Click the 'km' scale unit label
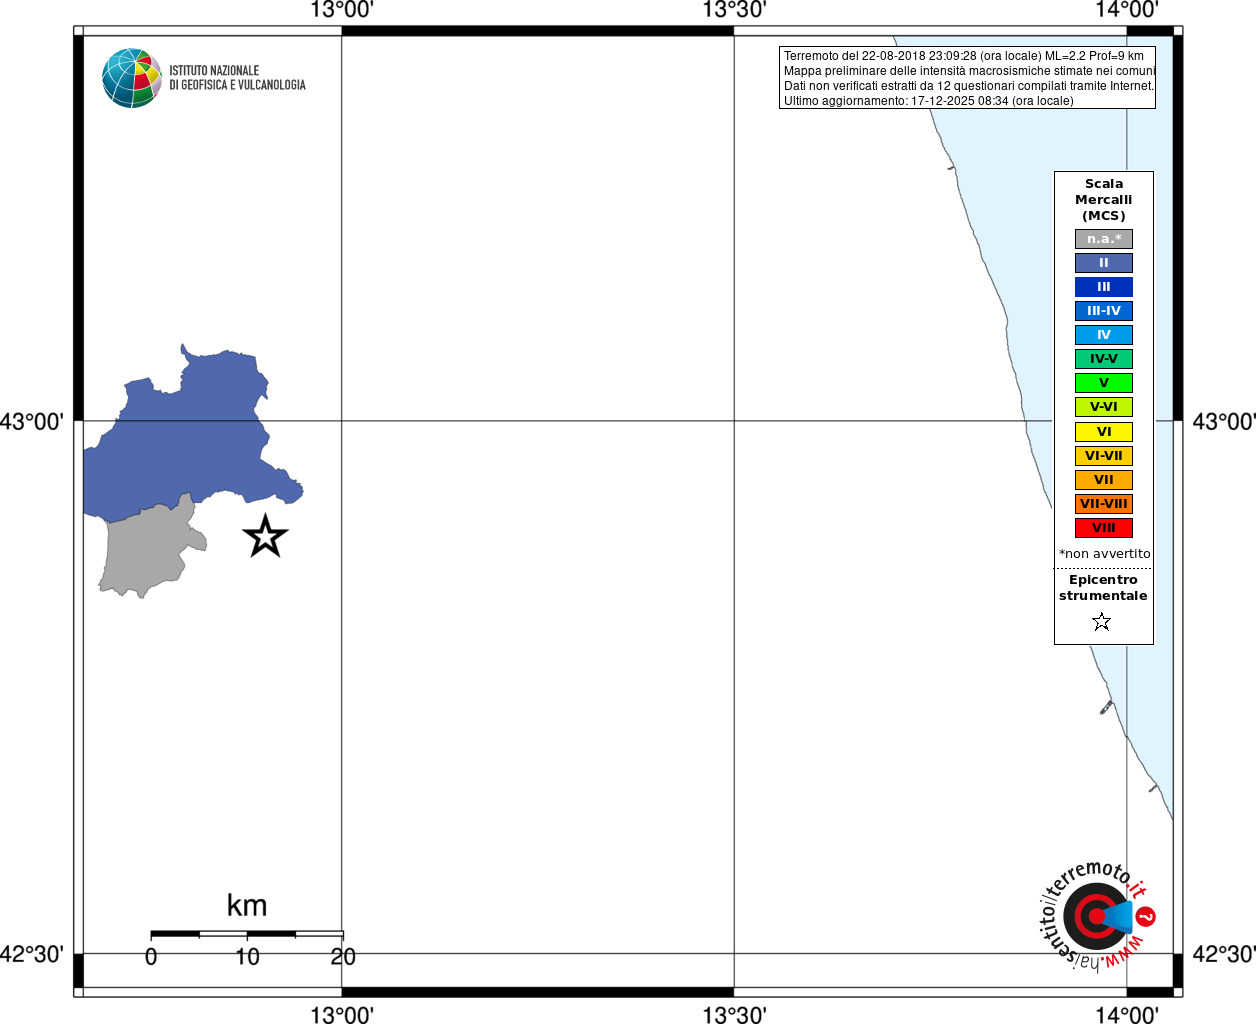The width and height of the screenshot is (1256, 1024). click(247, 905)
